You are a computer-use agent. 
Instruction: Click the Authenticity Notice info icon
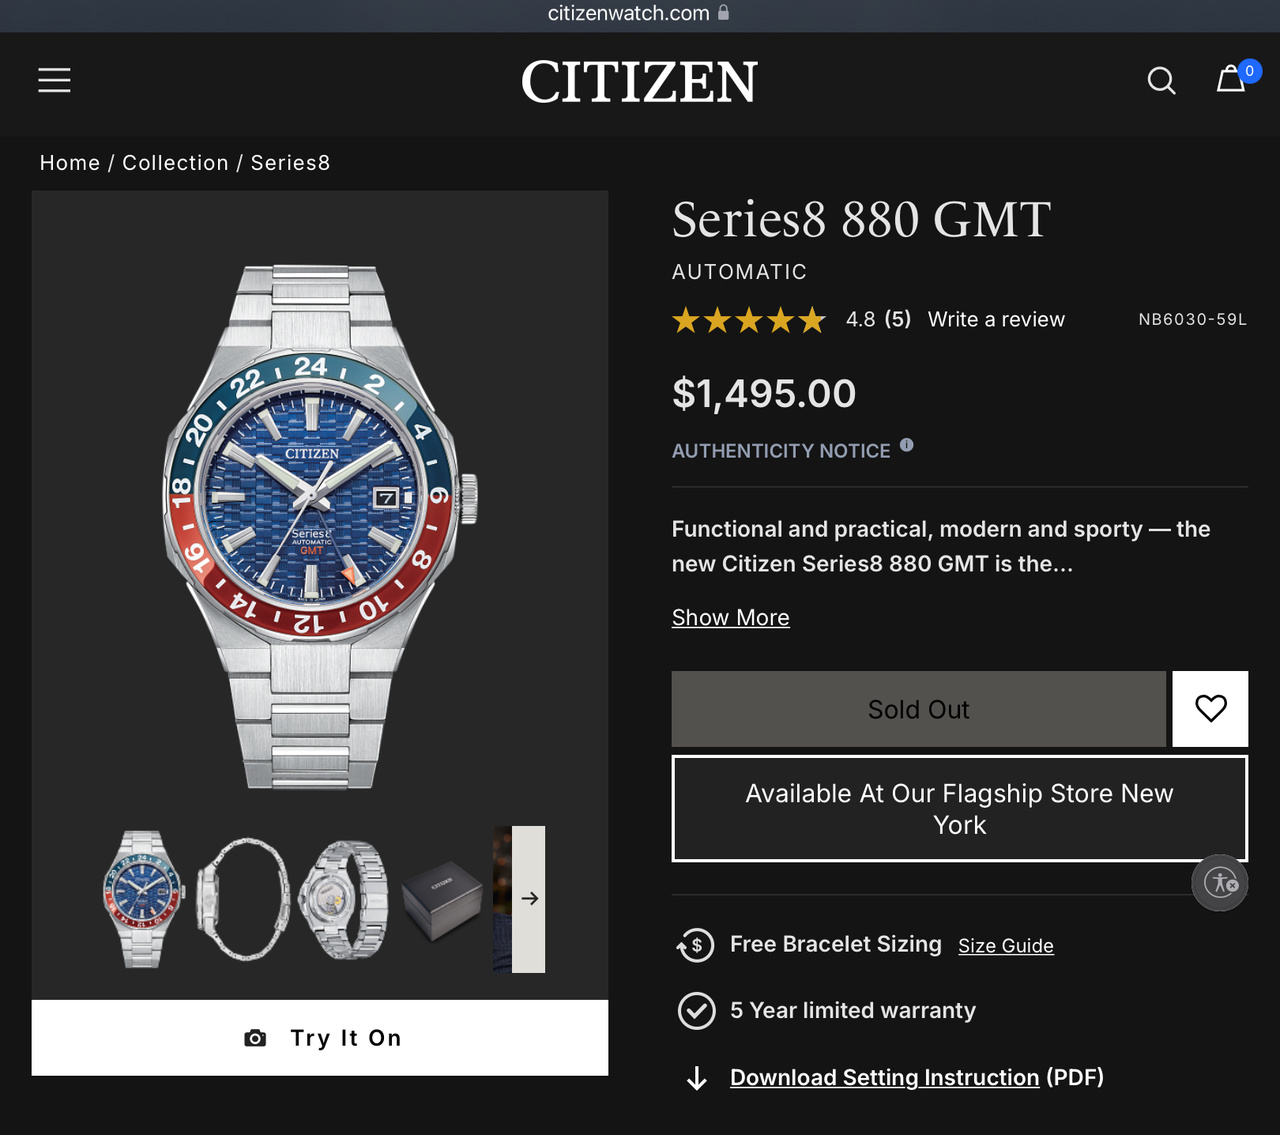point(906,445)
